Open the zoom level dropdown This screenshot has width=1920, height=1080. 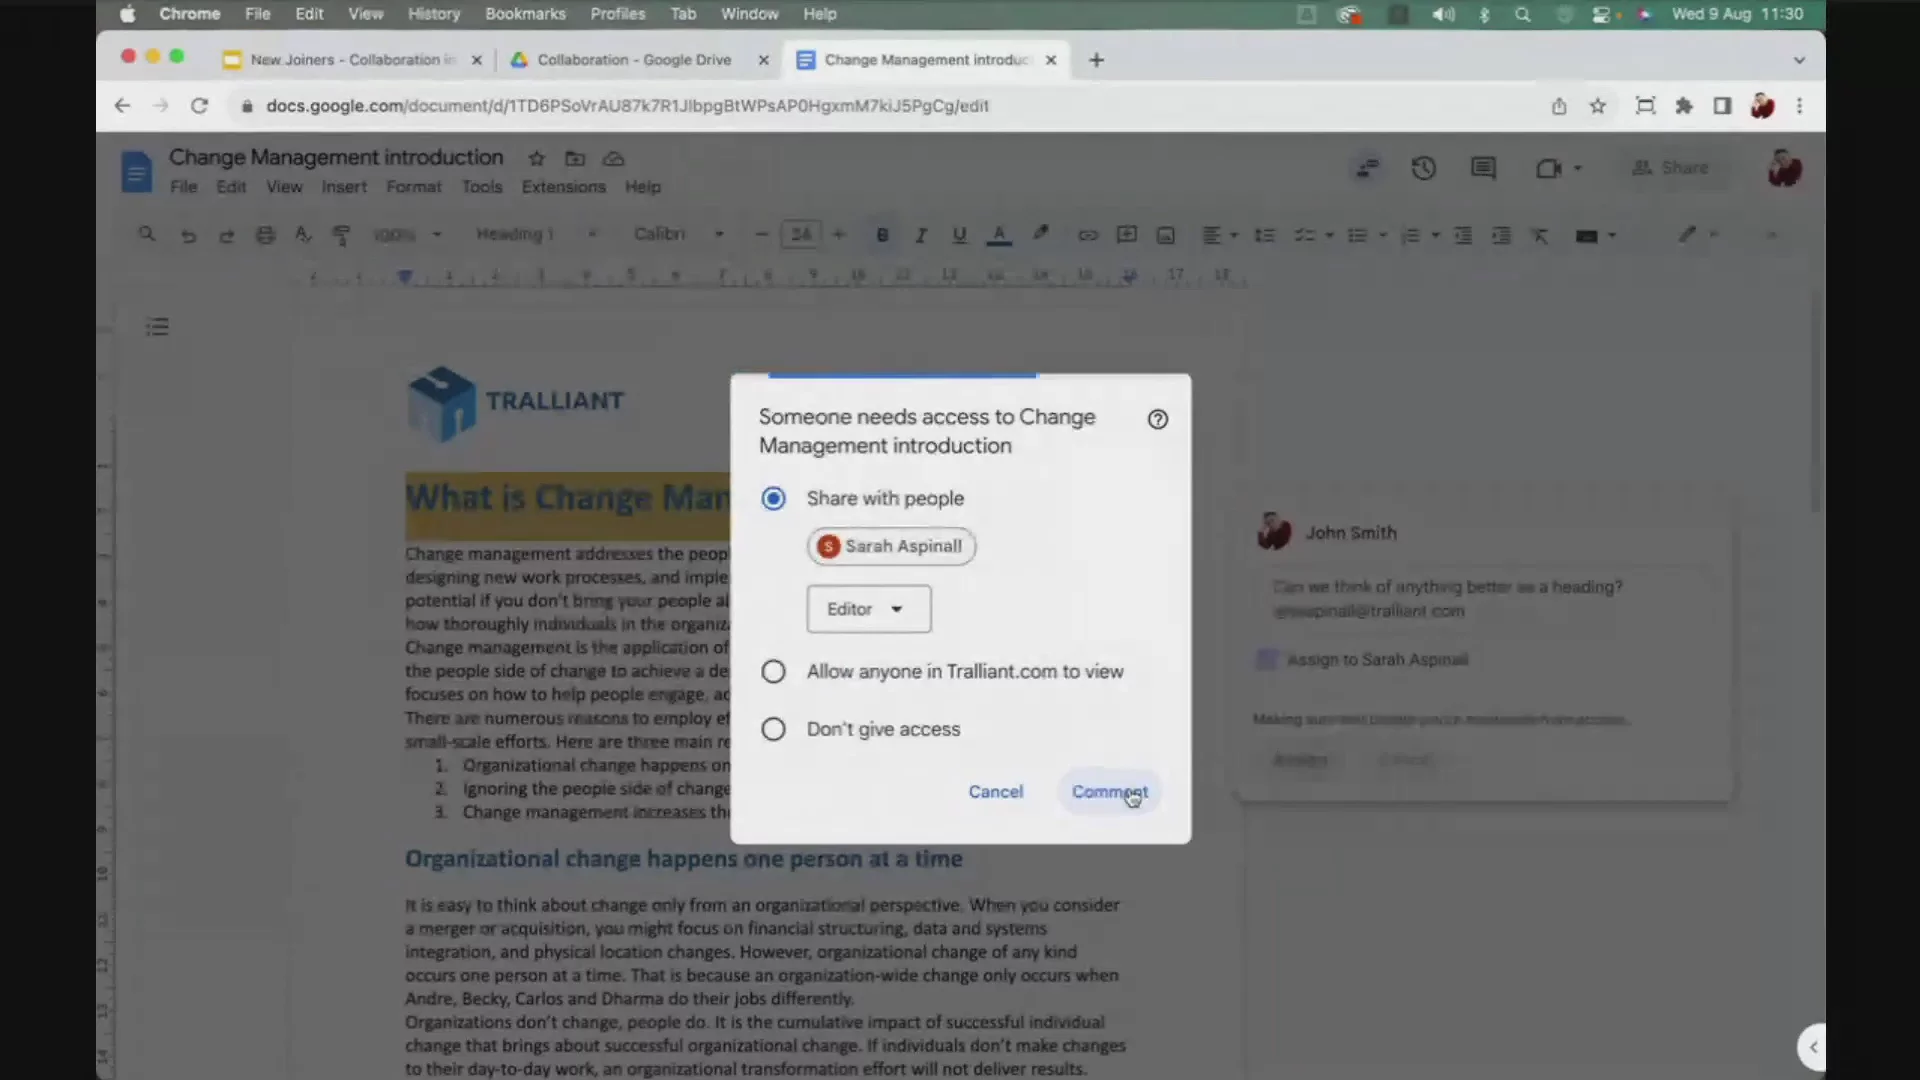pos(407,234)
